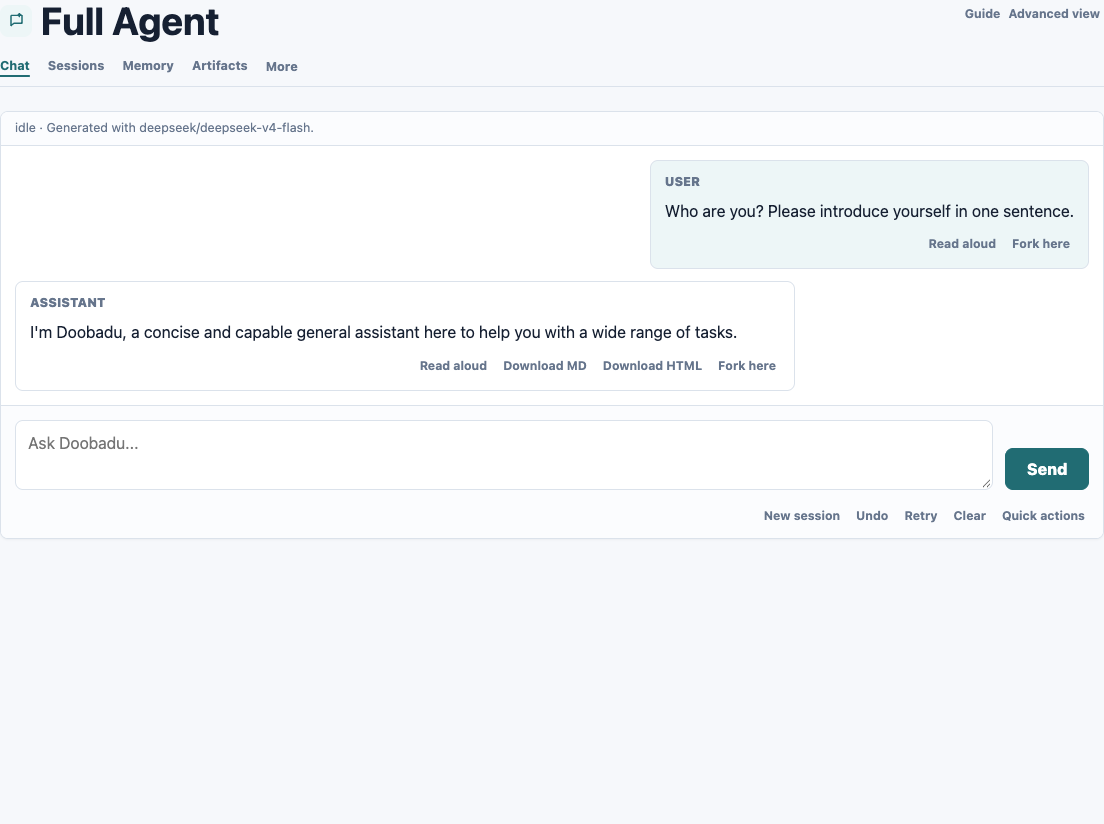Click the USER label in the message
Image resolution: width=1104 pixels, height=824 pixels.
click(682, 182)
